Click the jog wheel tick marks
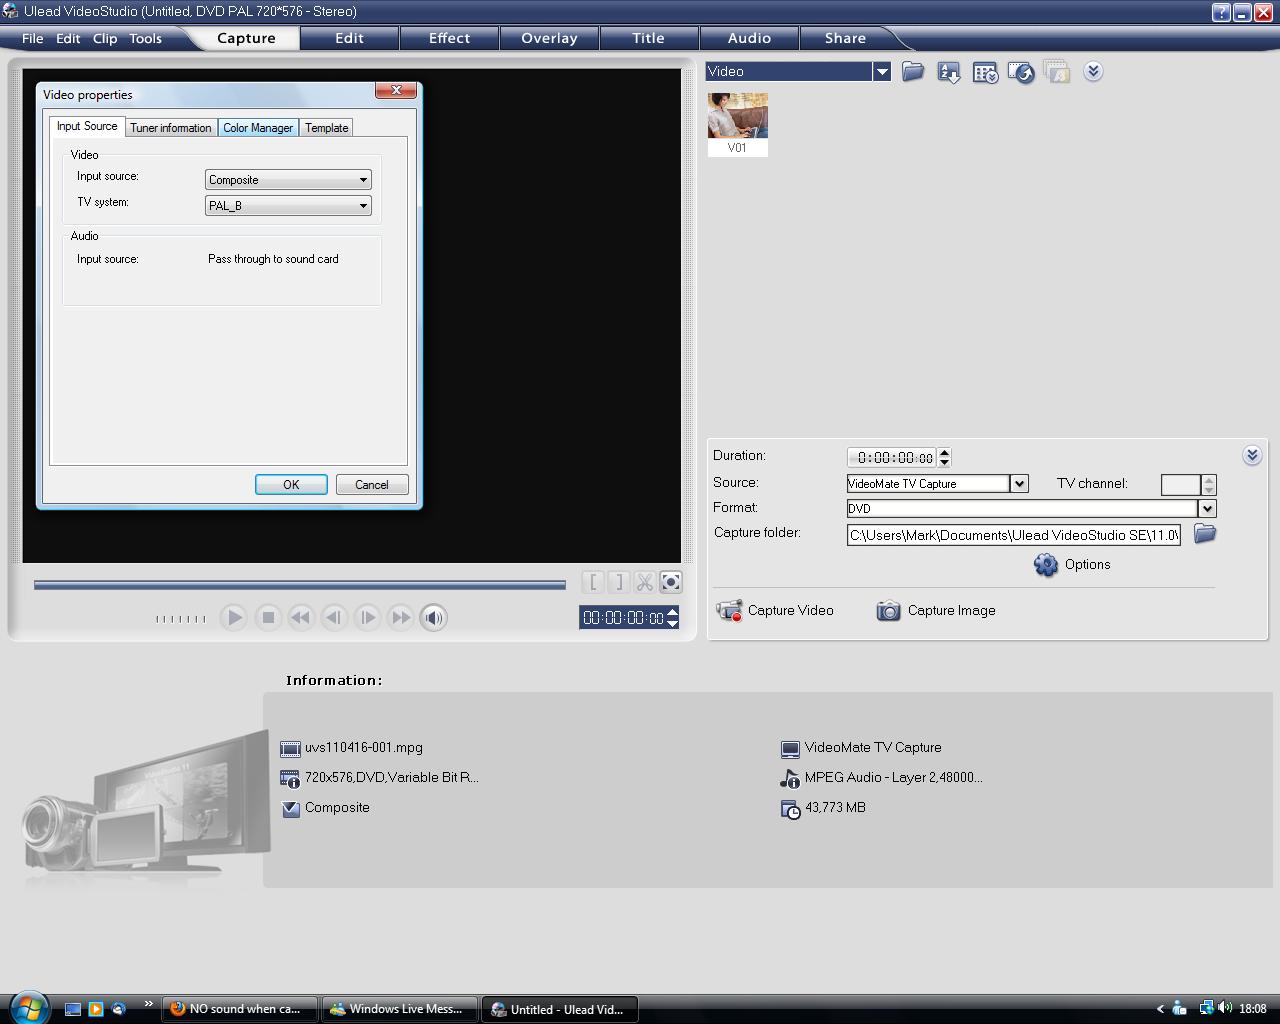 181,619
